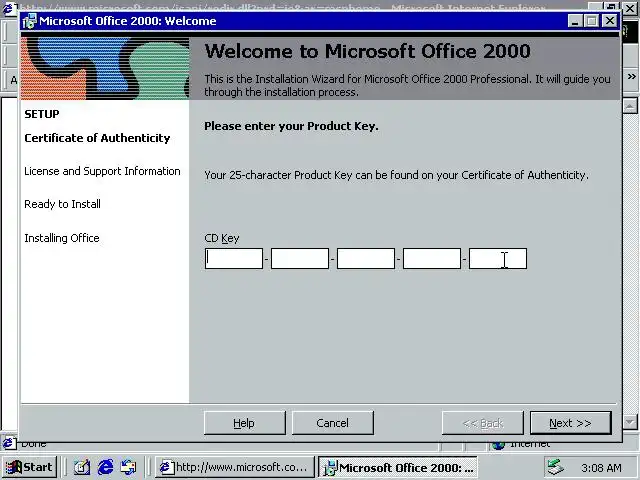Viewport: 640px width, 480px height.
Task: Cancel the Office 2000 installation
Action: 333,423
